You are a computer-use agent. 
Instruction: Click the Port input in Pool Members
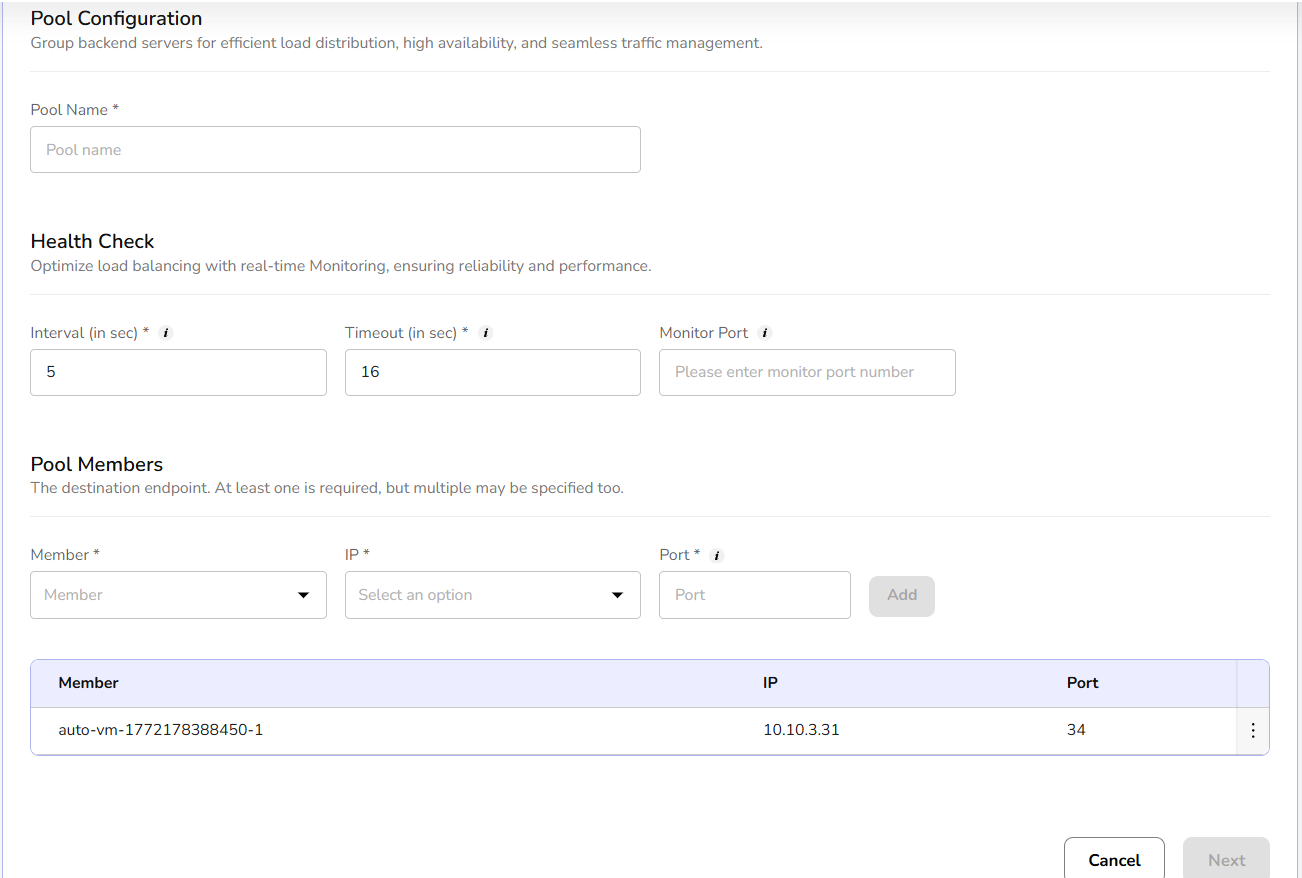(x=754, y=595)
